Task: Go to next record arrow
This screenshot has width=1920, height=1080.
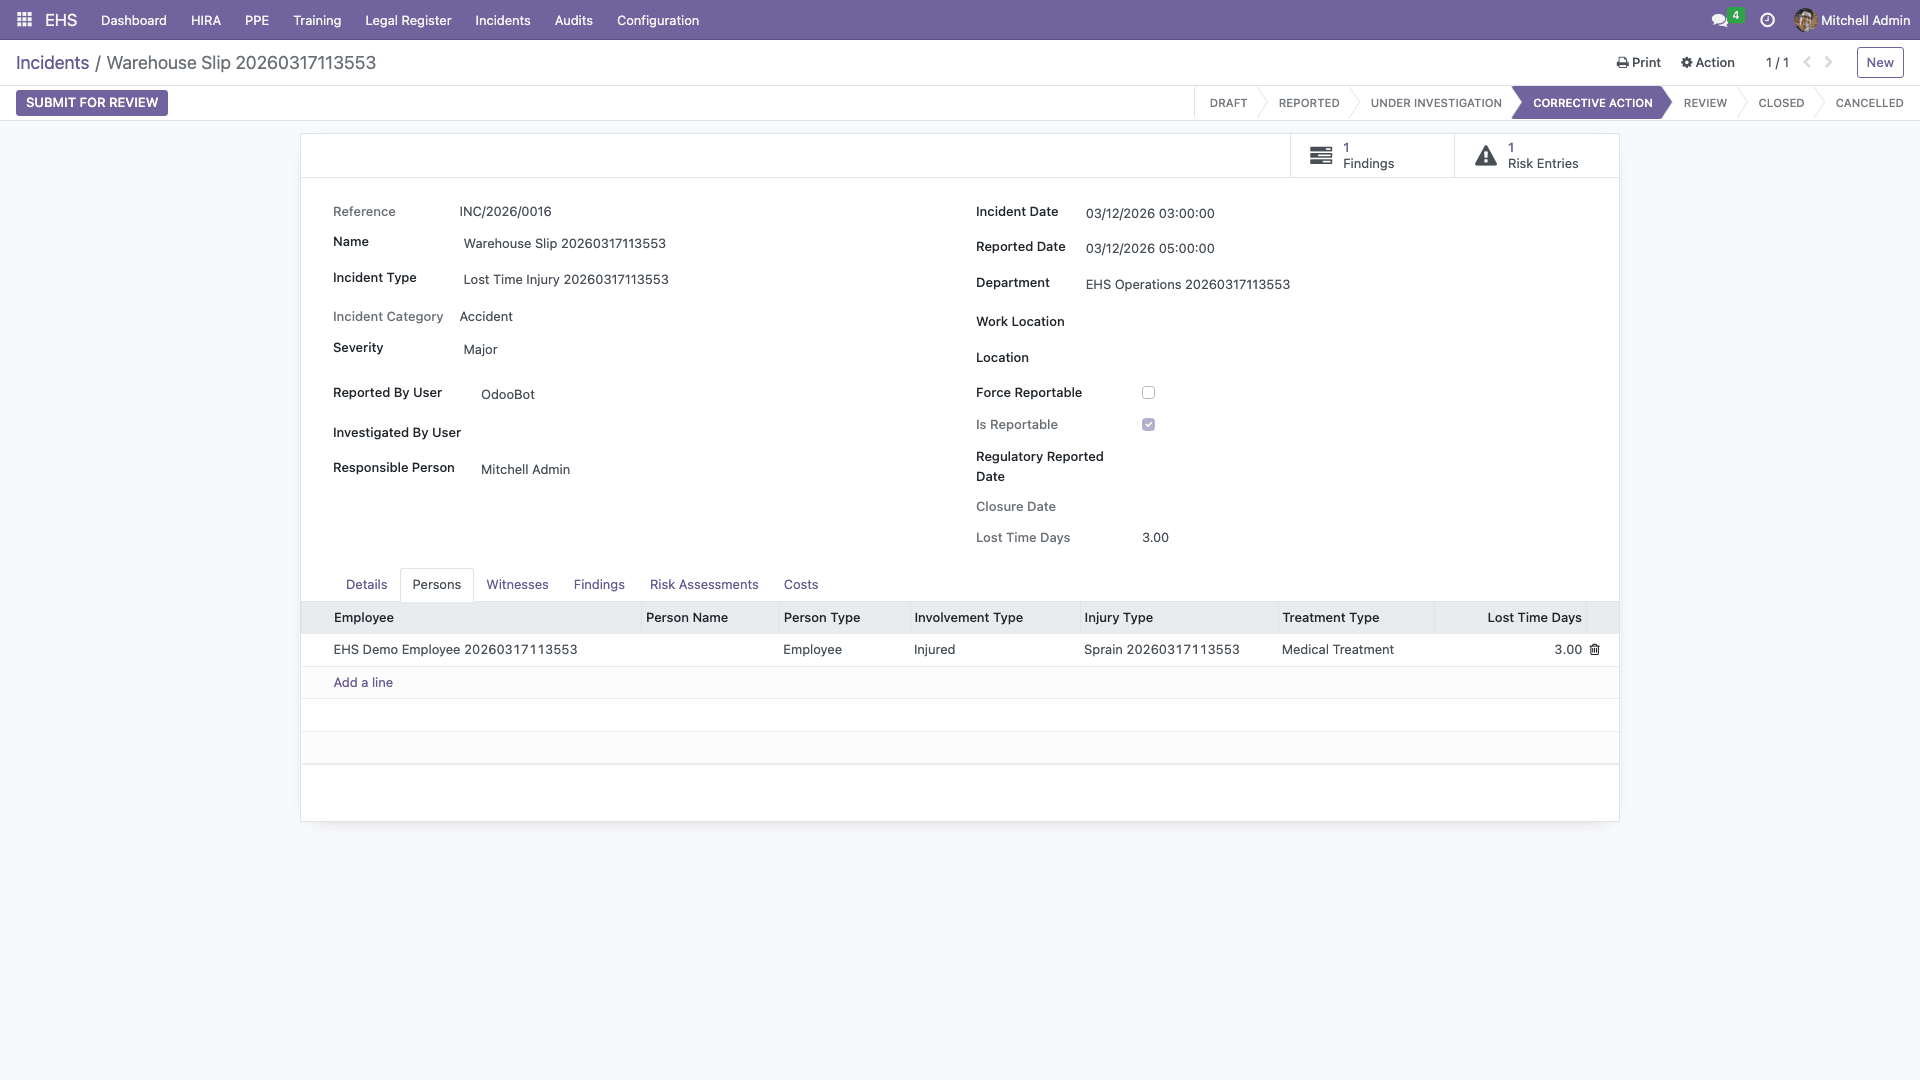Action: pos(1829,62)
